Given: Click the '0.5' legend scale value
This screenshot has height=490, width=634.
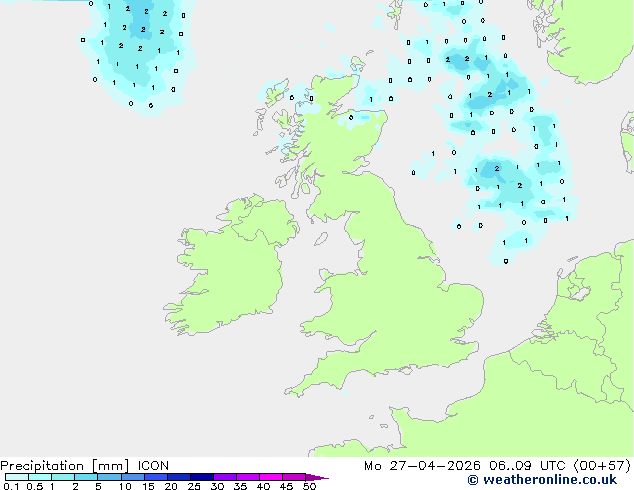Looking at the screenshot, I should point(35,486).
